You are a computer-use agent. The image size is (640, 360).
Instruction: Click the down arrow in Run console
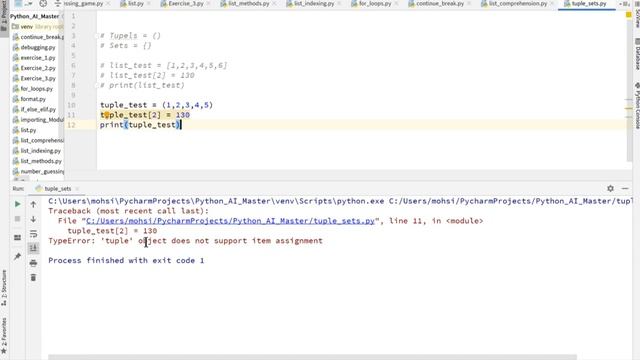point(33,219)
